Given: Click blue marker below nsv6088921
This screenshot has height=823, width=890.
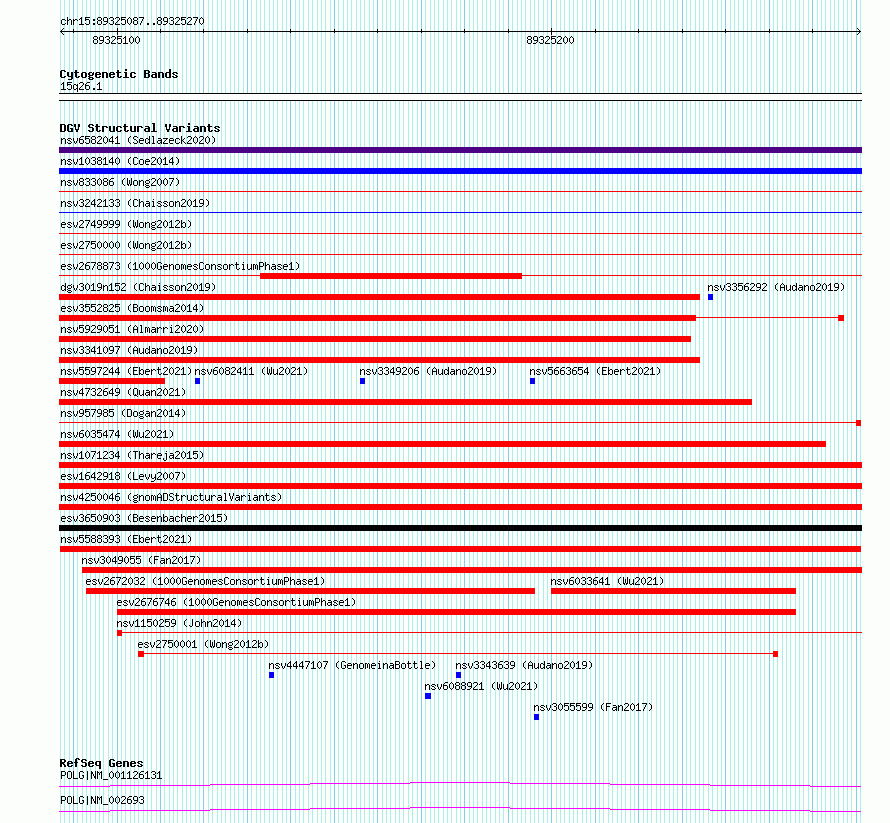Looking at the screenshot, I should (x=428, y=696).
